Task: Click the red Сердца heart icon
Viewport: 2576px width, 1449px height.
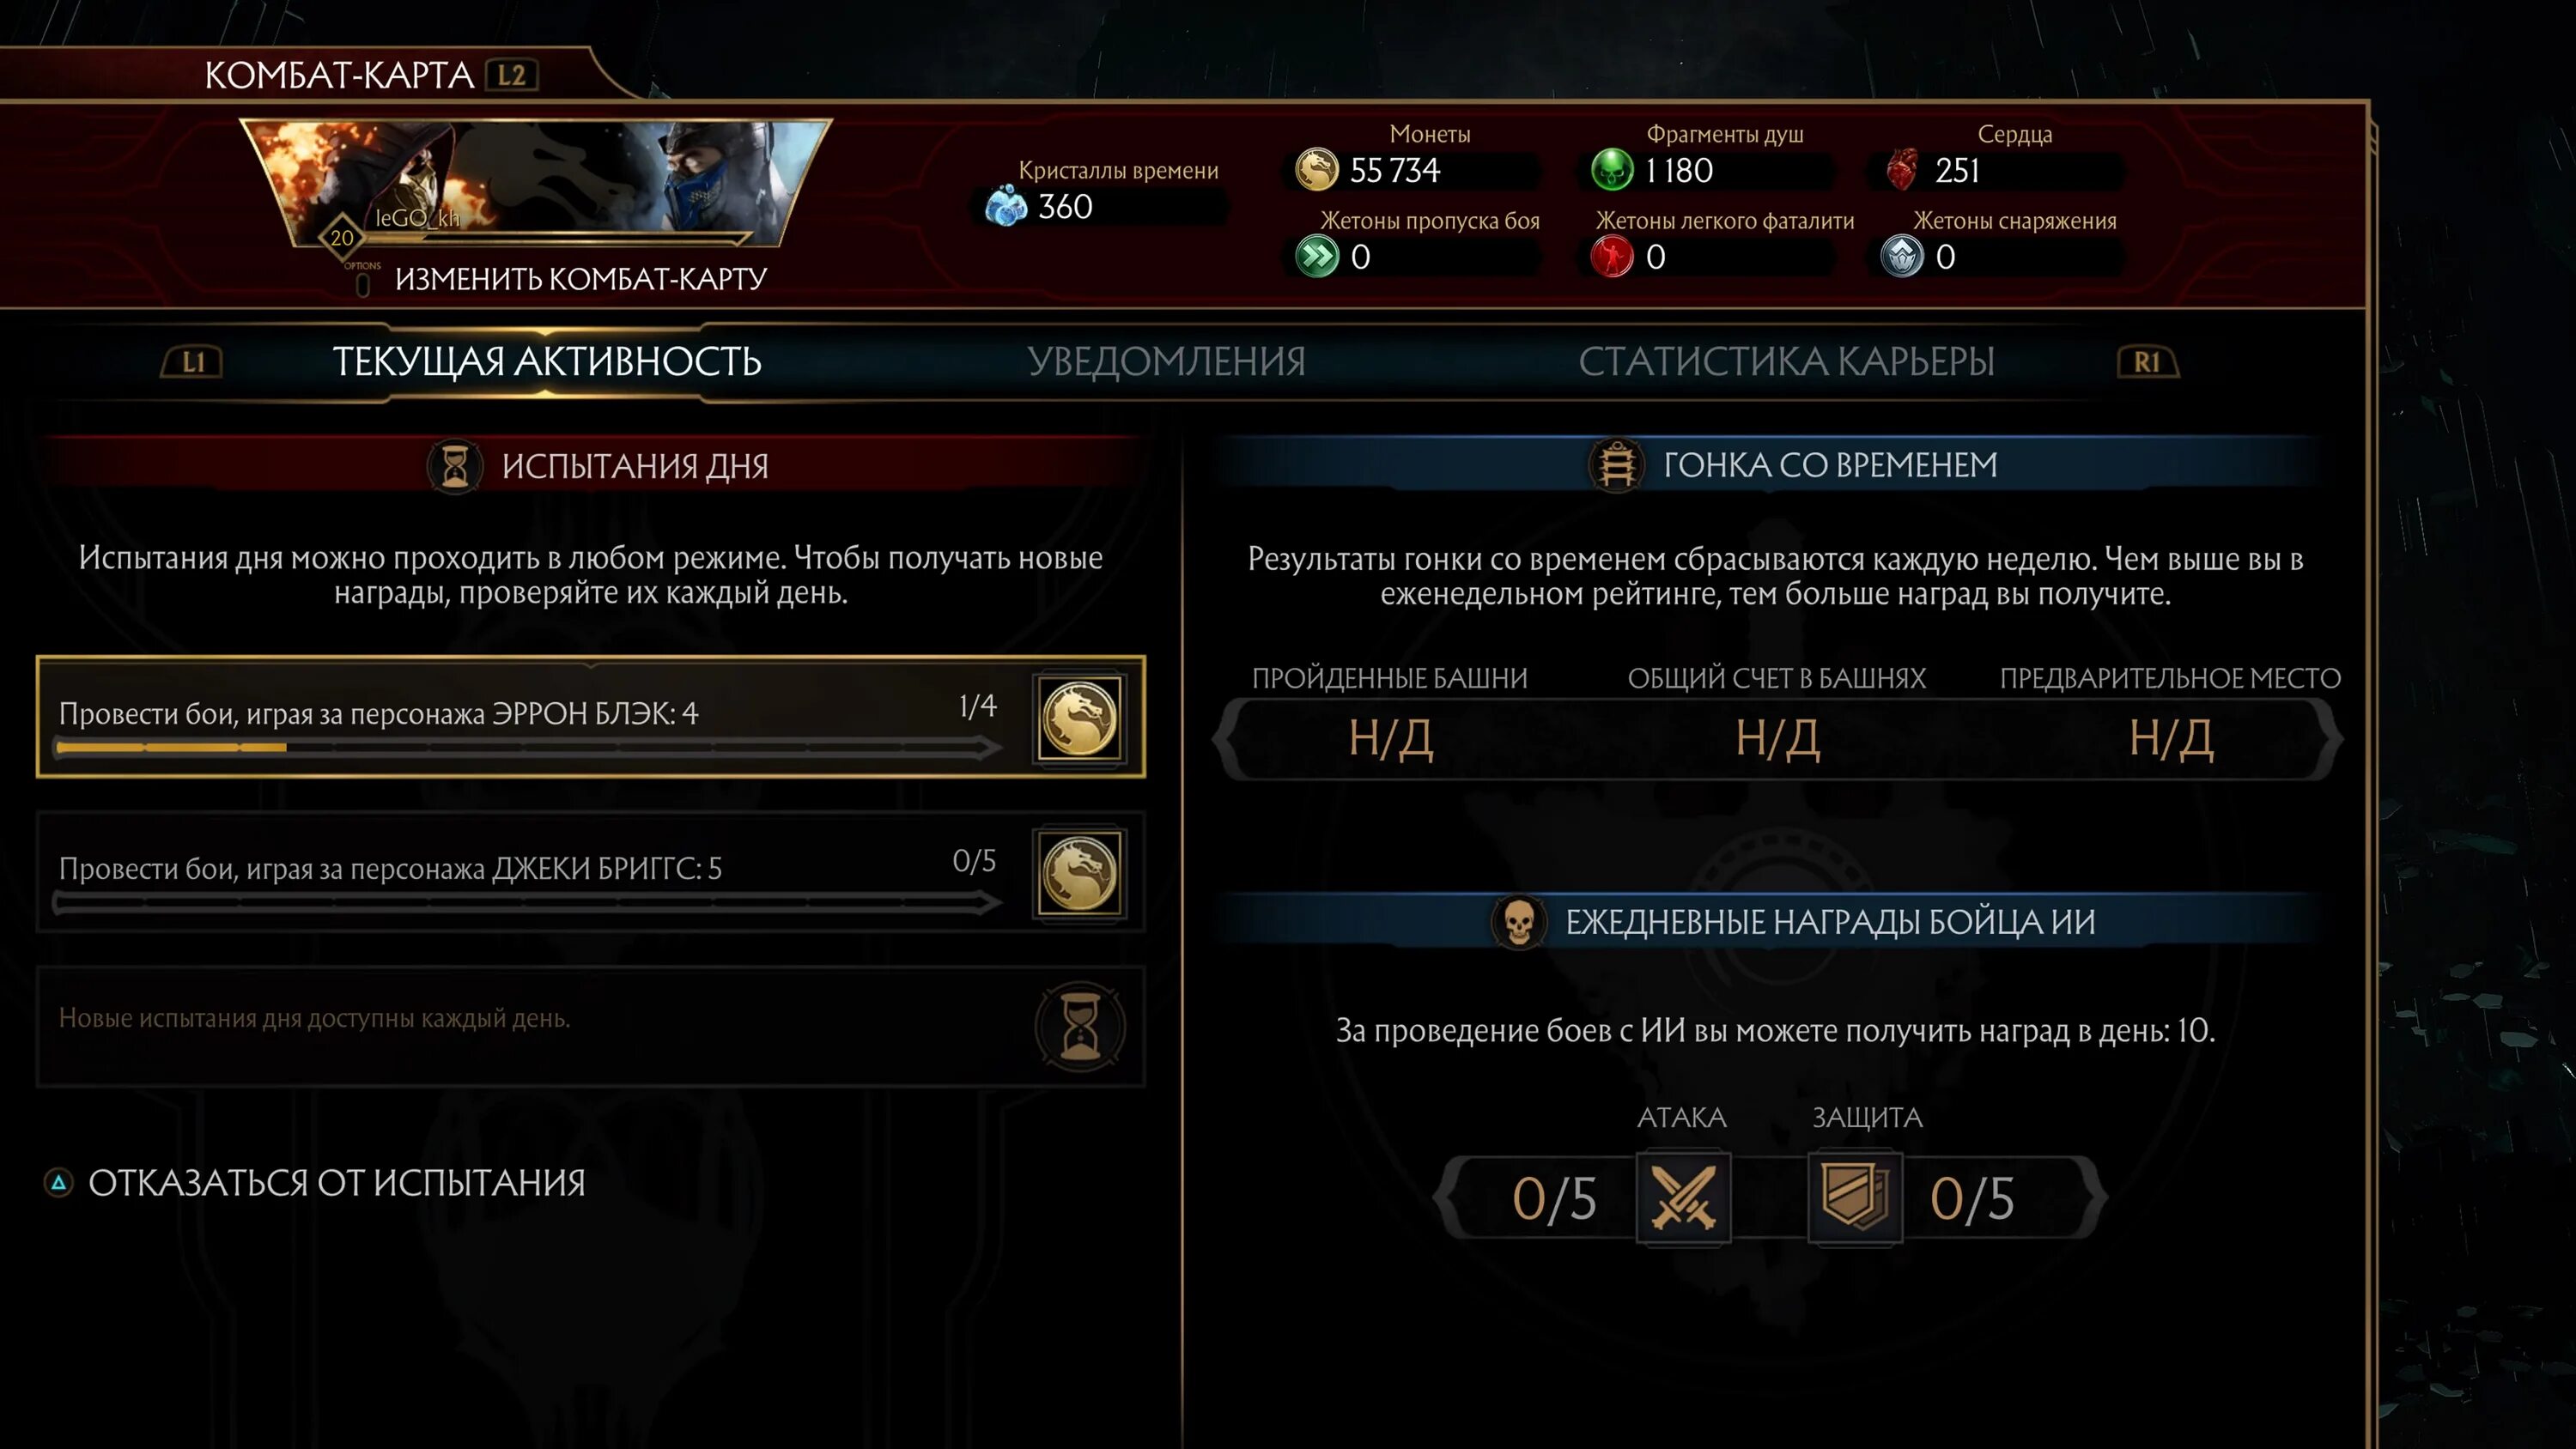Action: [x=1901, y=170]
